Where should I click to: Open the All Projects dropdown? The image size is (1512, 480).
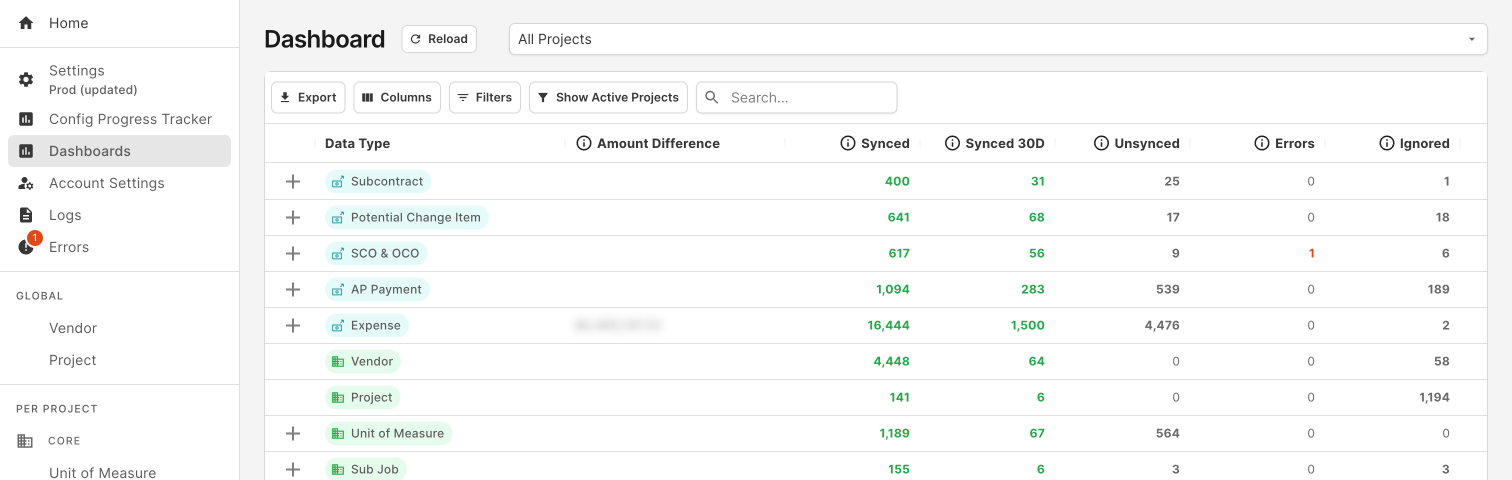click(997, 39)
